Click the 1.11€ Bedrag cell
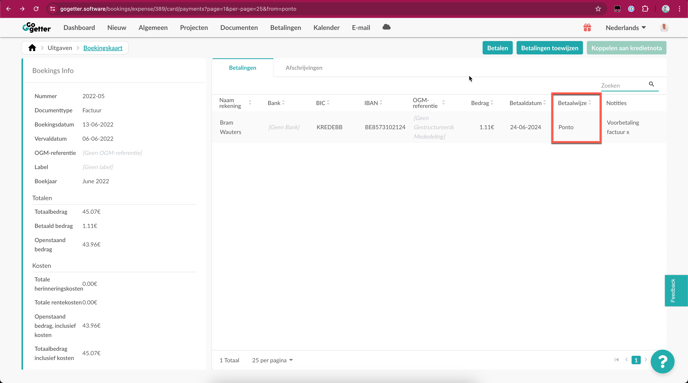This screenshot has width=688, height=383. (487, 127)
